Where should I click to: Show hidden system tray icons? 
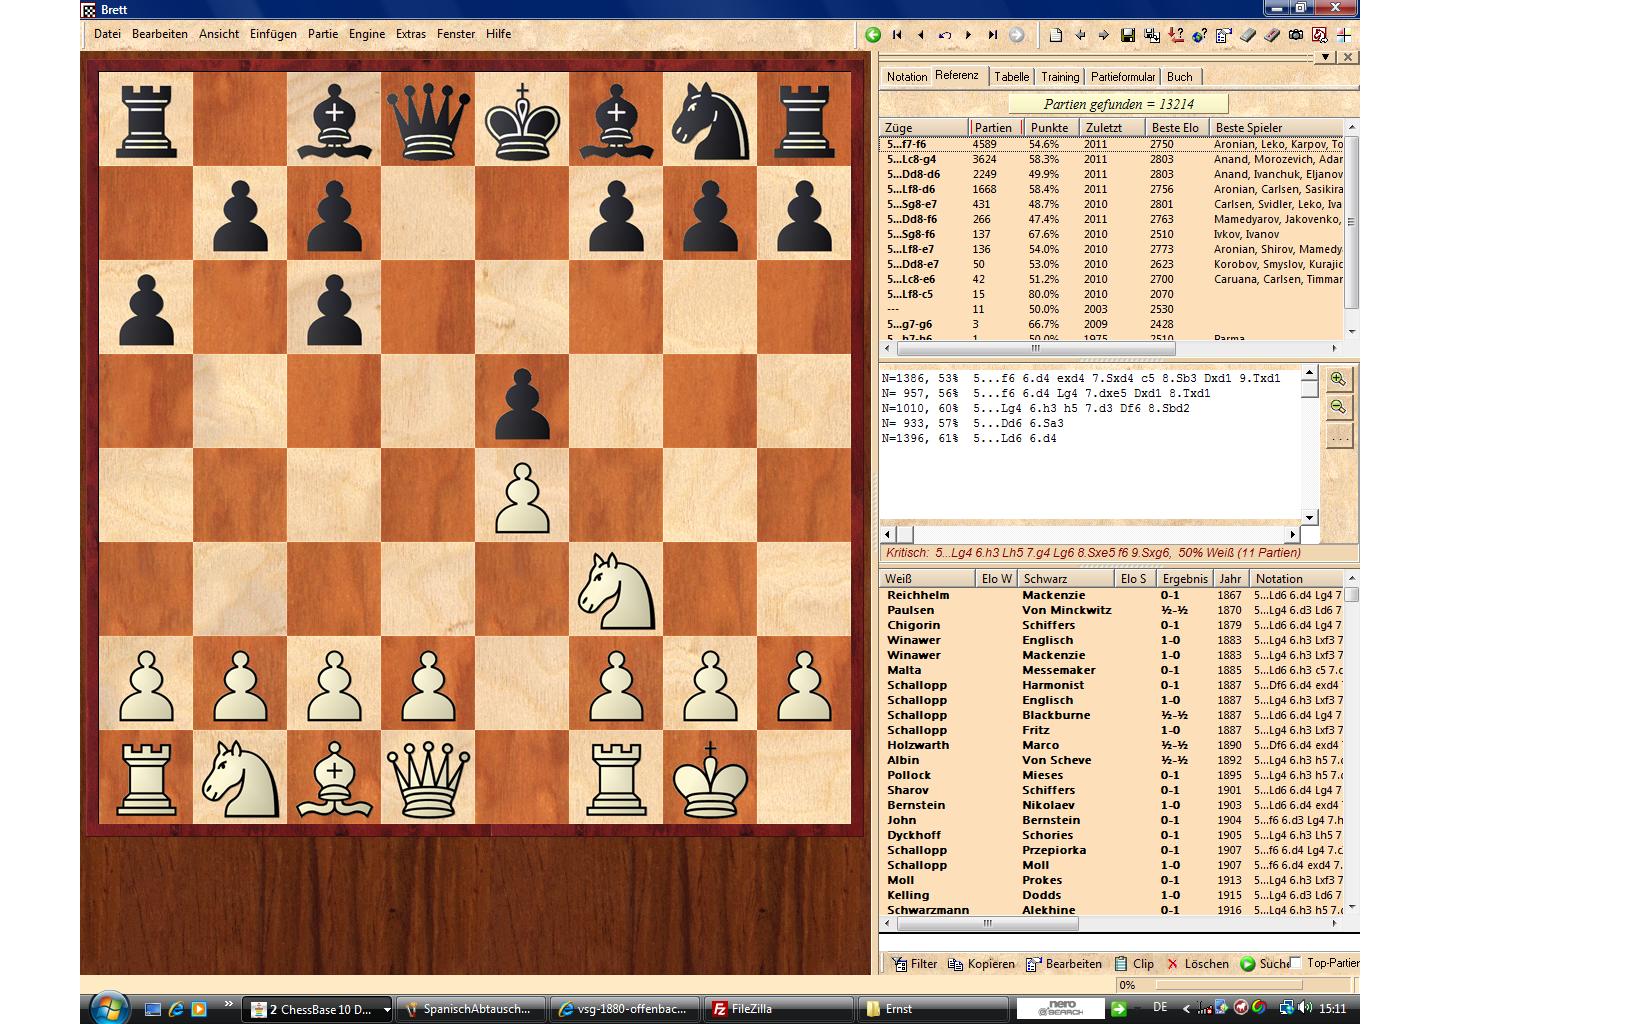click(x=1187, y=1008)
